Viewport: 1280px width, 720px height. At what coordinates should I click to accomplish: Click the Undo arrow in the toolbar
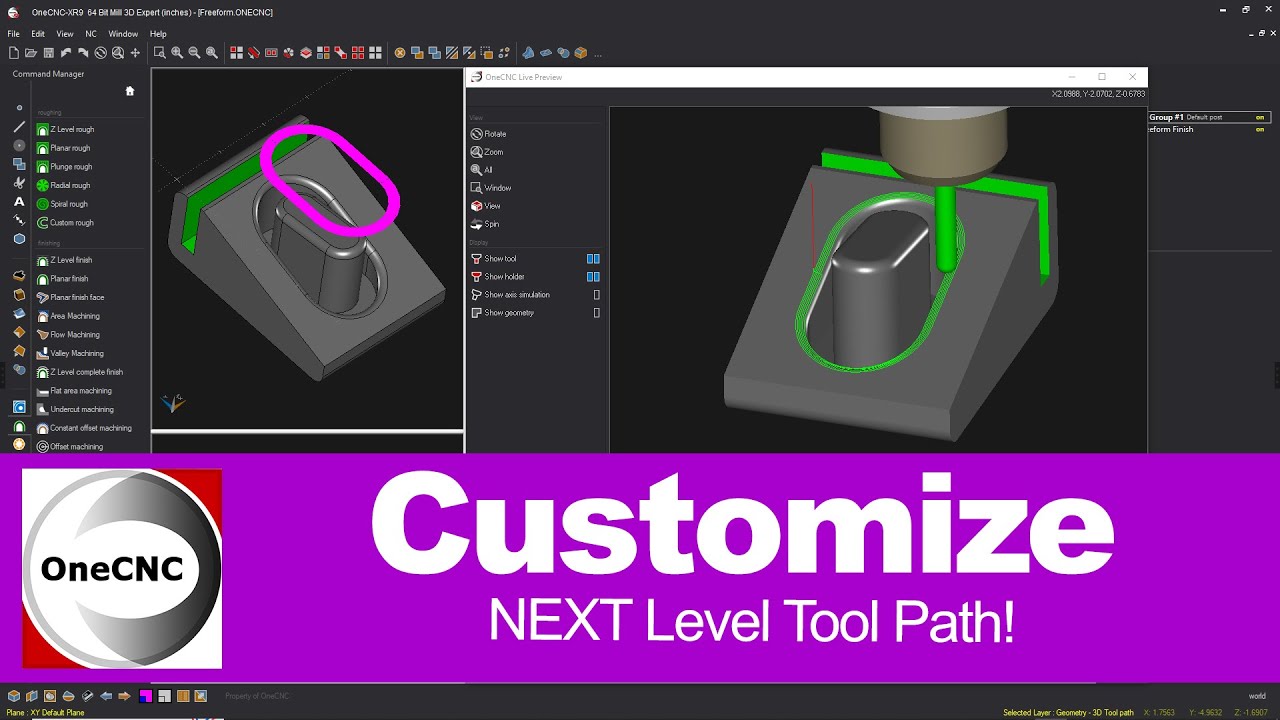[66, 53]
